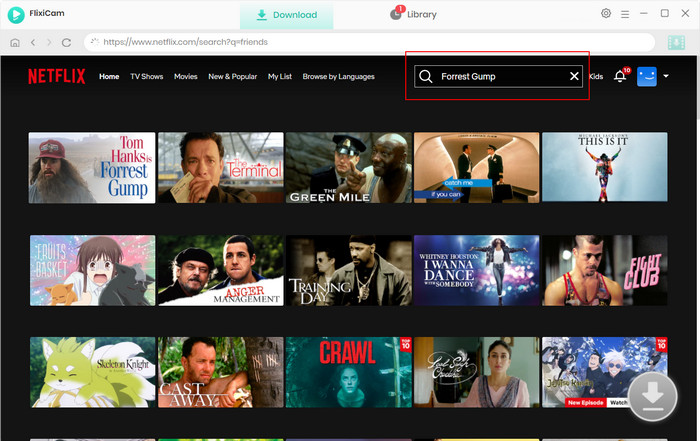Open New & Popular section
Image resolution: width=700 pixels, height=441 pixels.
click(x=233, y=77)
